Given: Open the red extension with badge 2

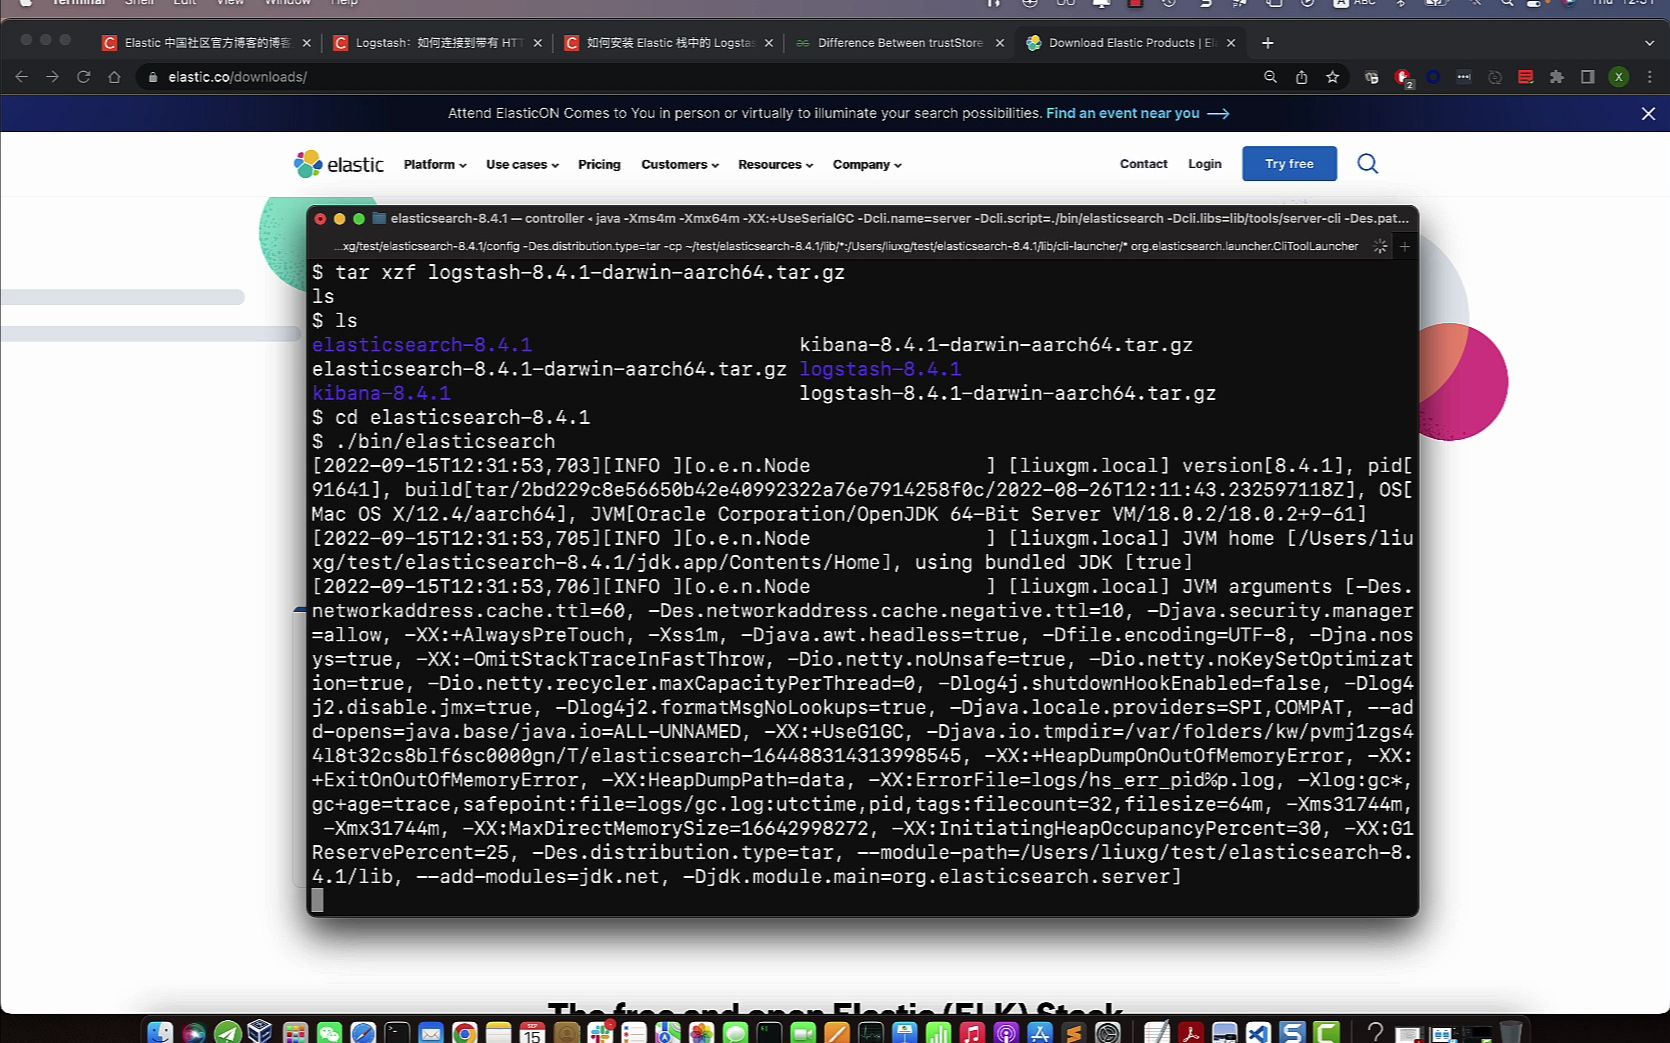Looking at the screenshot, I should (1403, 78).
